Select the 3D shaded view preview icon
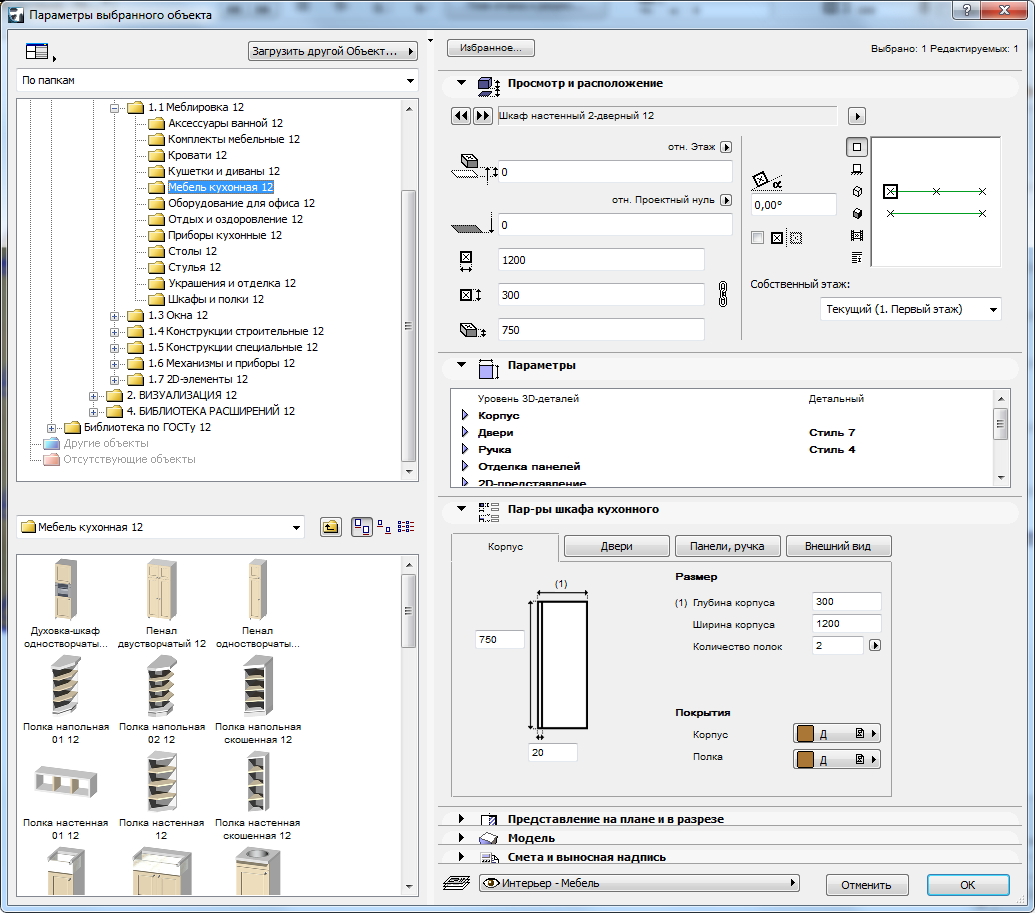The height and width of the screenshot is (913, 1035). (x=857, y=213)
